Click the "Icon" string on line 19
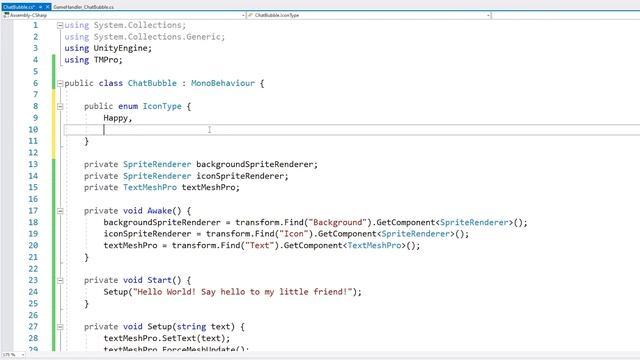This screenshot has width=640, height=360. 294,234
